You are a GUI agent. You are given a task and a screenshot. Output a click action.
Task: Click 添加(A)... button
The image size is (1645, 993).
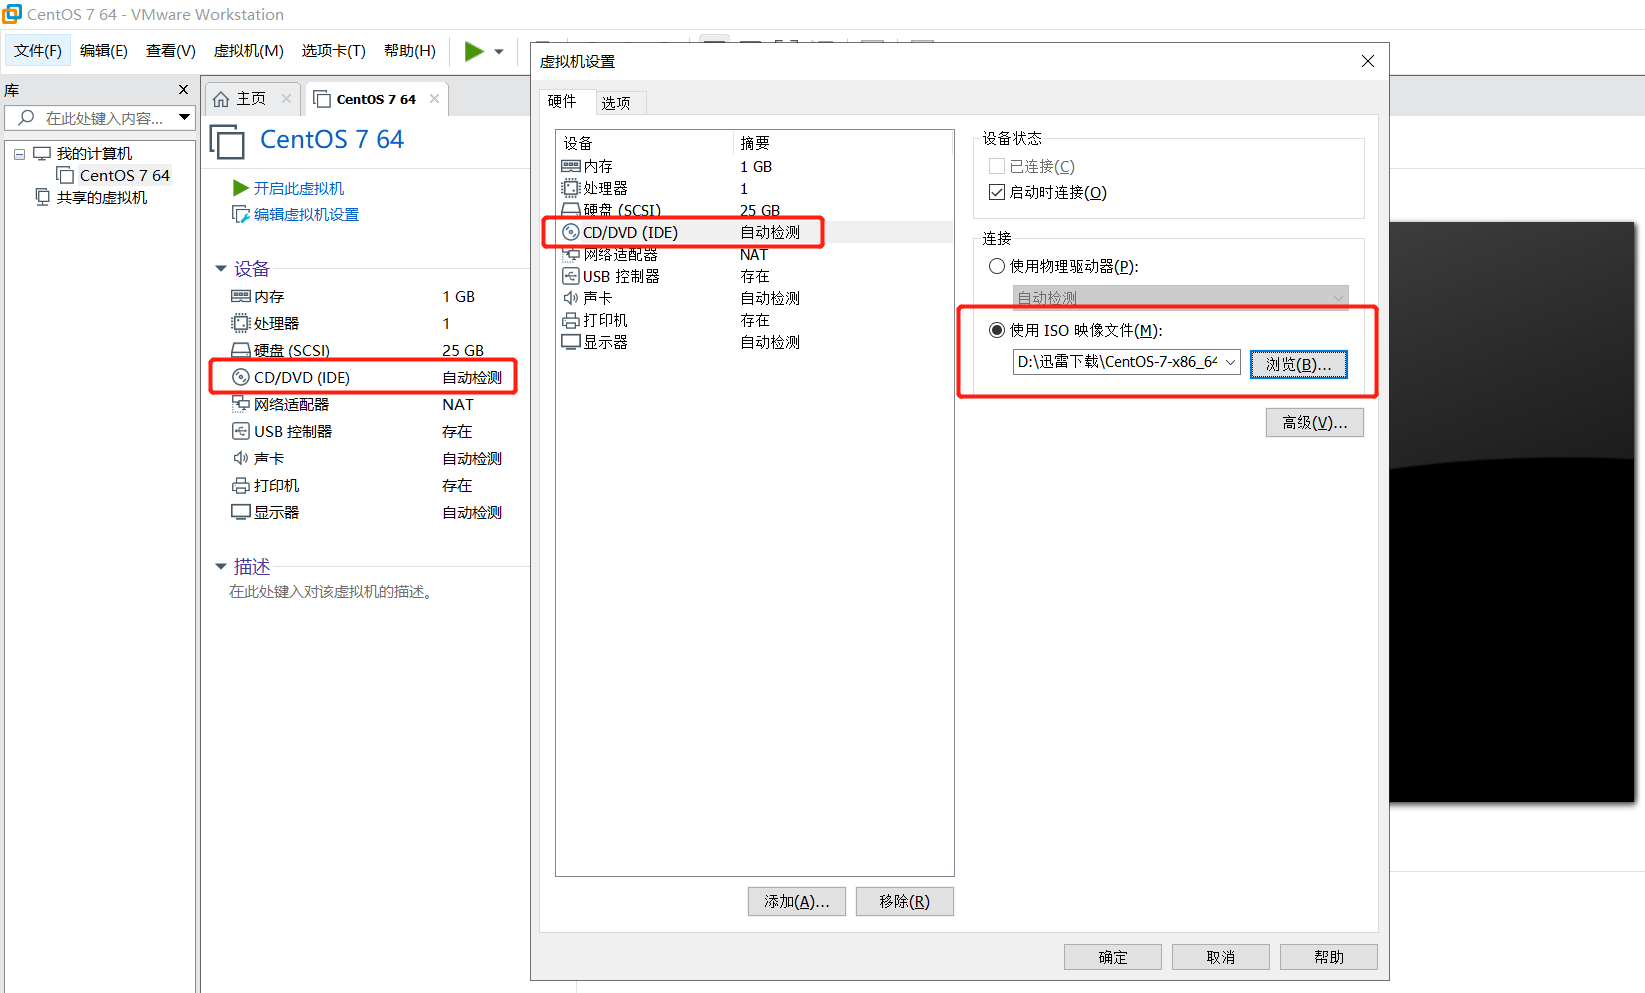(x=797, y=901)
